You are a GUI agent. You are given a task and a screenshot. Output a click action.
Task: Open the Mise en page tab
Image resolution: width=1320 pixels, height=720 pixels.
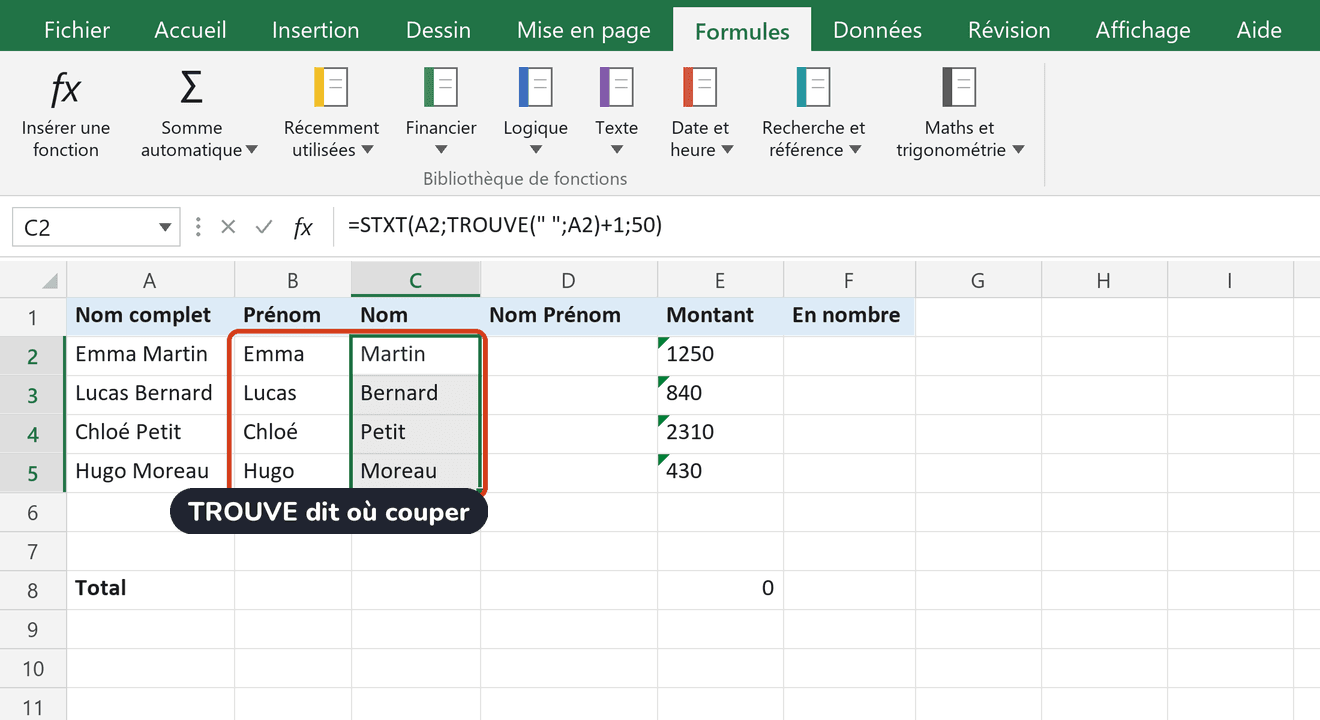click(584, 30)
